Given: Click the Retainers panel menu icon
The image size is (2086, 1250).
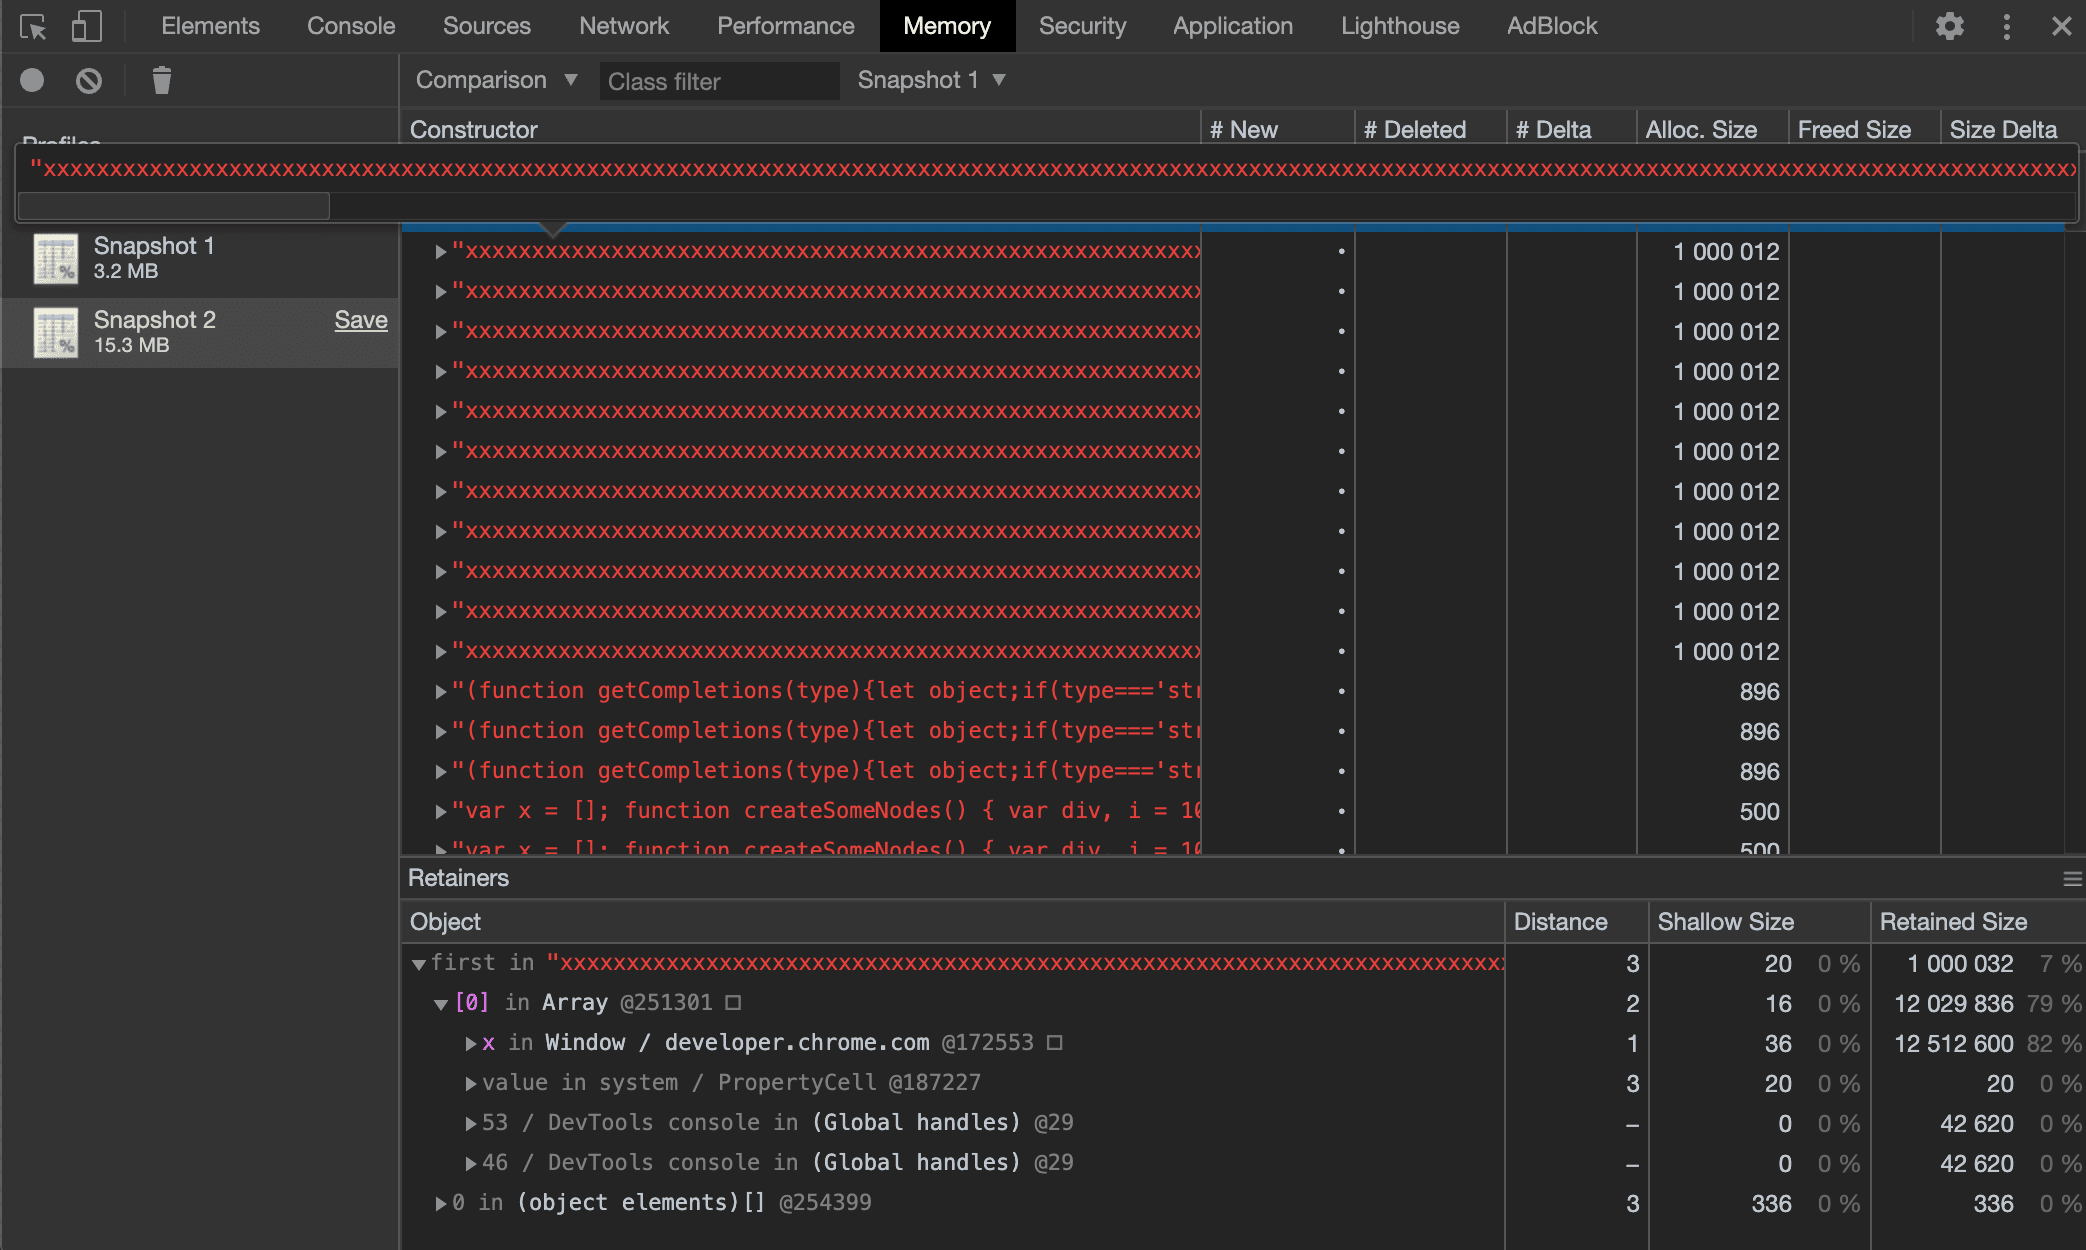Looking at the screenshot, I should (2072, 879).
